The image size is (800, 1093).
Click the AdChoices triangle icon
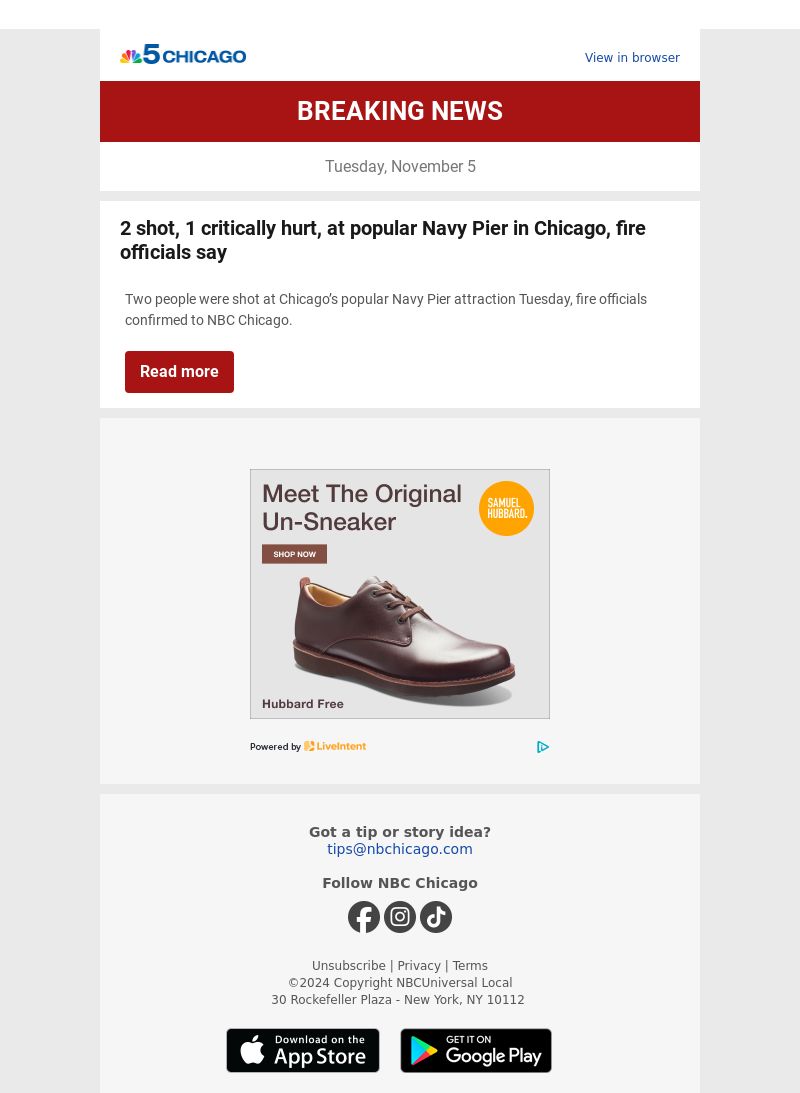pyautogui.click(x=543, y=747)
